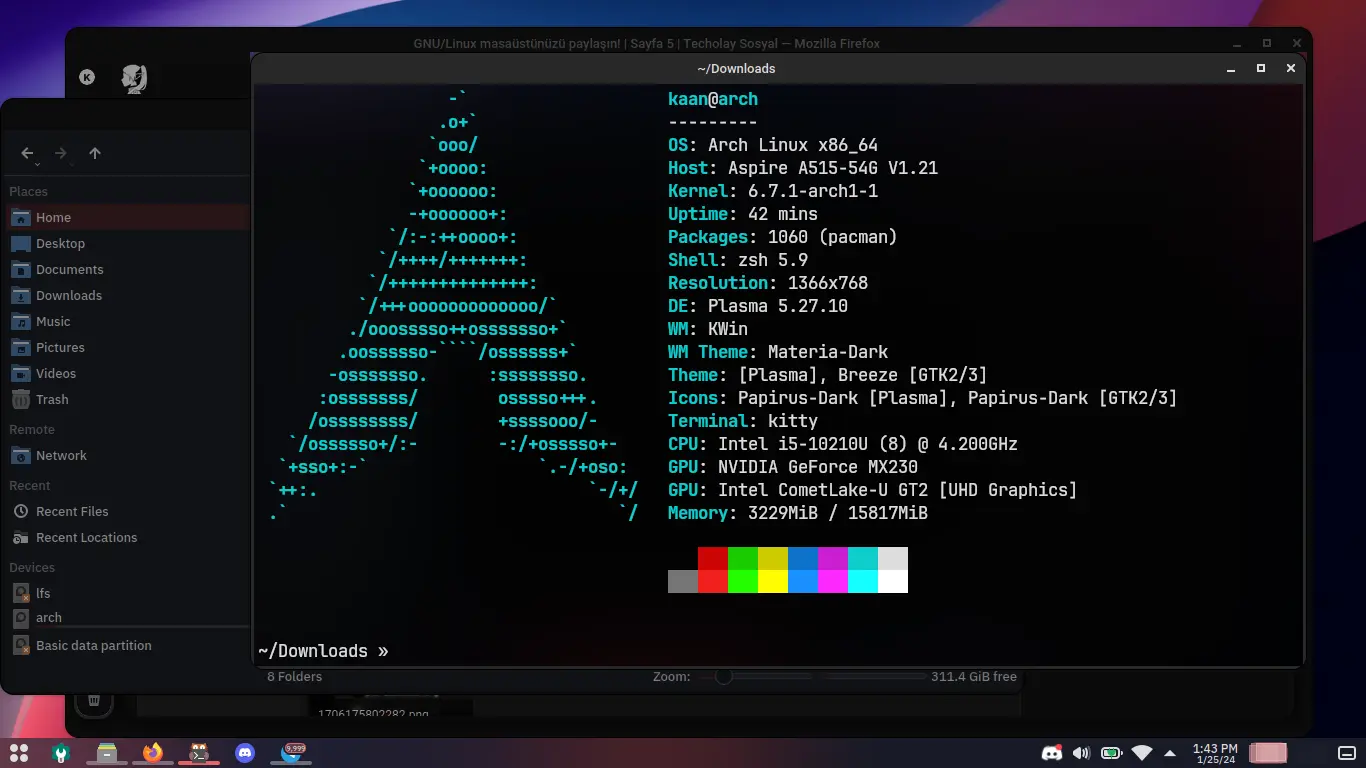Image resolution: width=1366 pixels, height=768 pixels.
Task: Open Home in the Places panel
Action: coord(126,217)
